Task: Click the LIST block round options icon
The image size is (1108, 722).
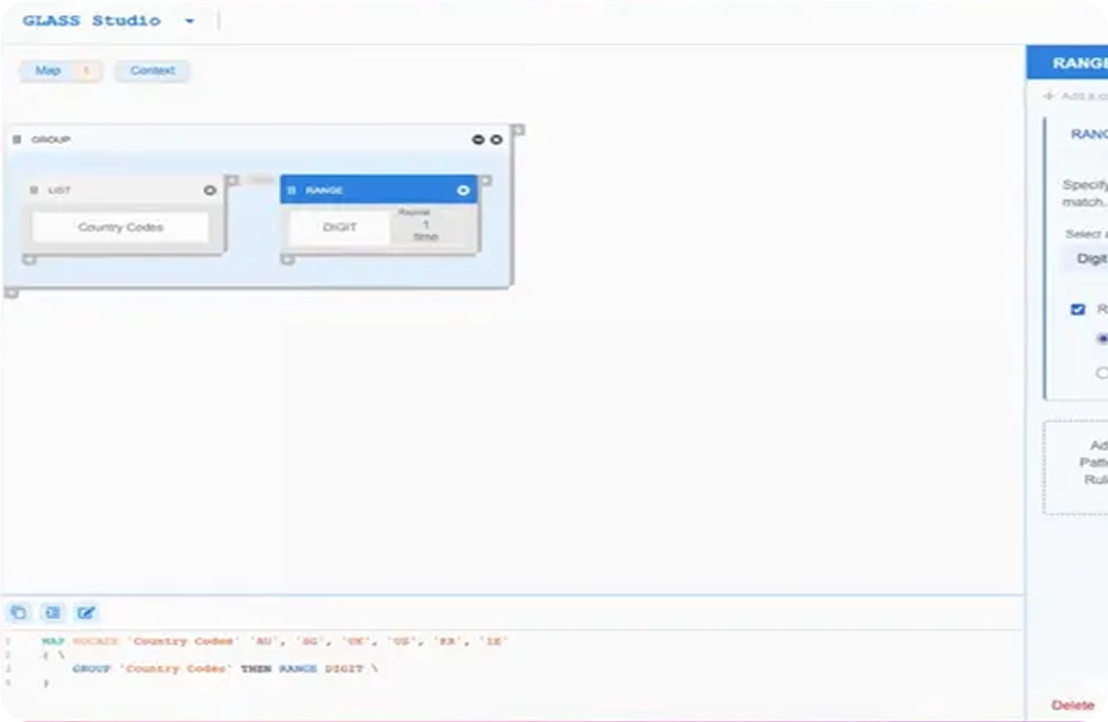Action: click(210, 190)
